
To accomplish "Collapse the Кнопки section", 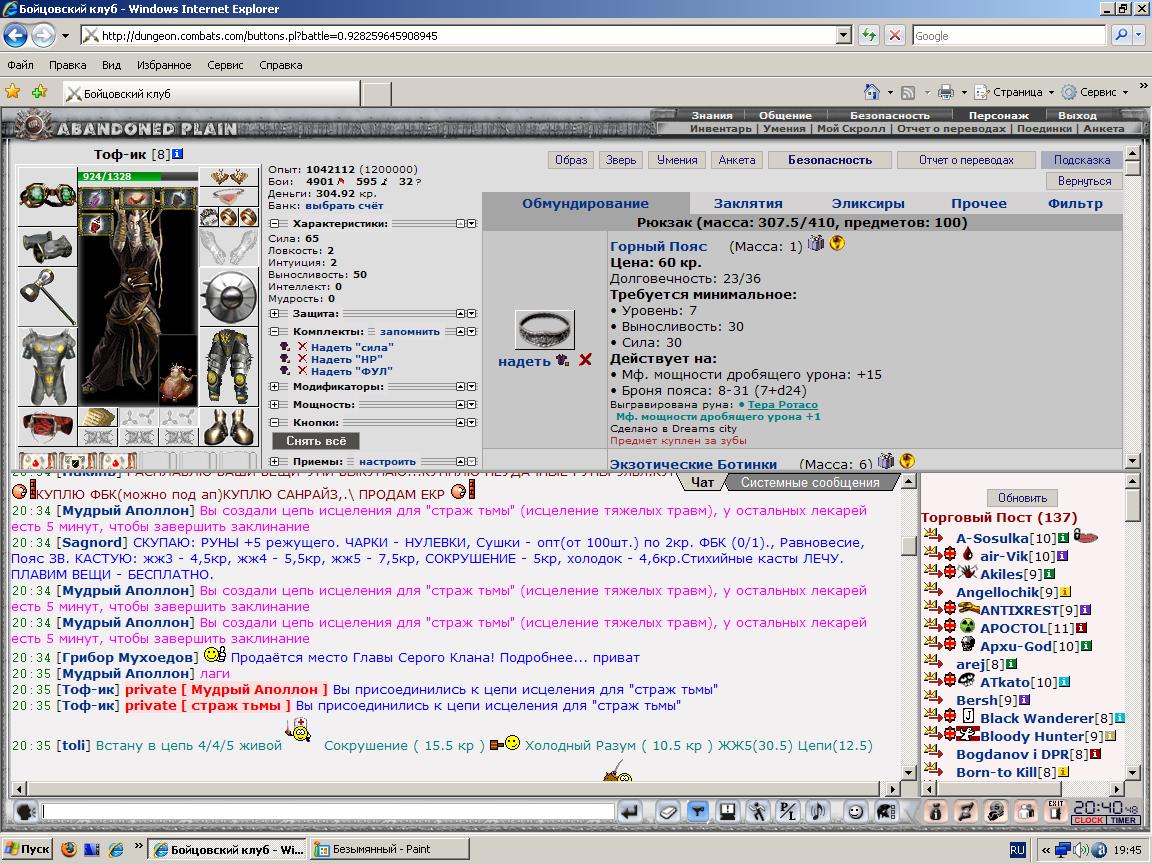I will (274, 422).
